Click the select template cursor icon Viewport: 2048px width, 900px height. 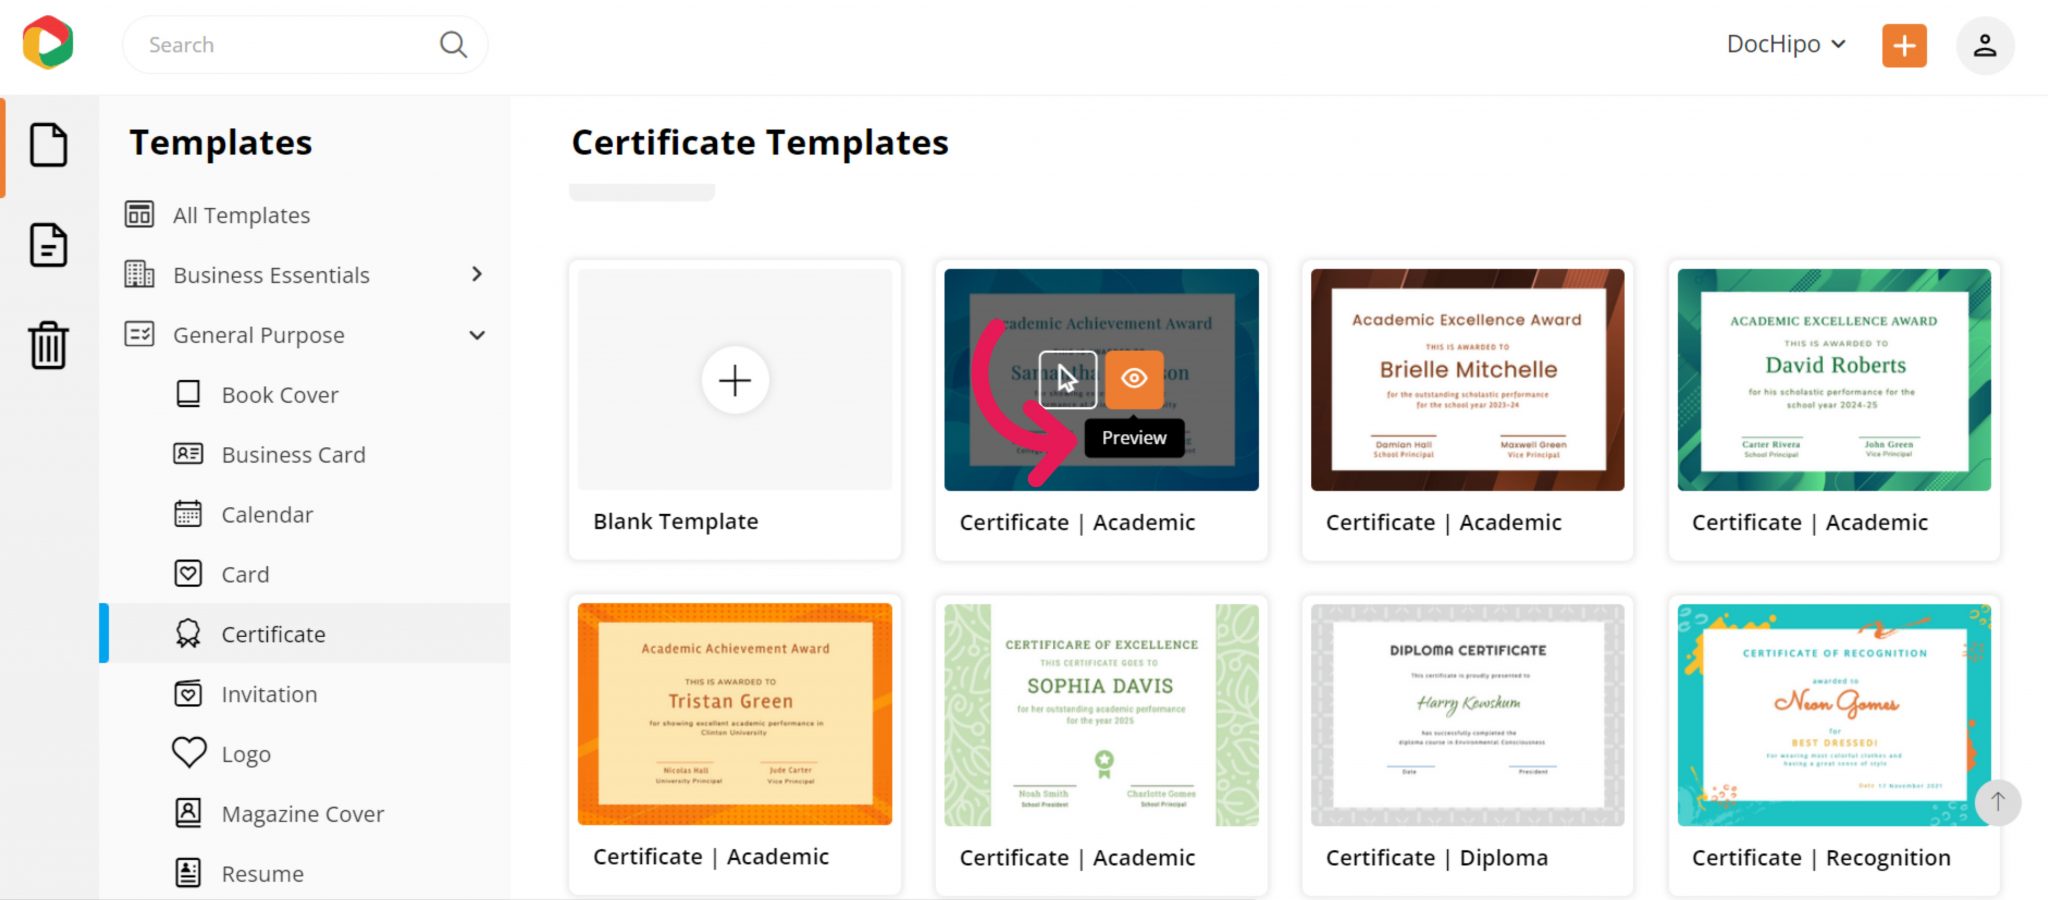(1068, 379)
